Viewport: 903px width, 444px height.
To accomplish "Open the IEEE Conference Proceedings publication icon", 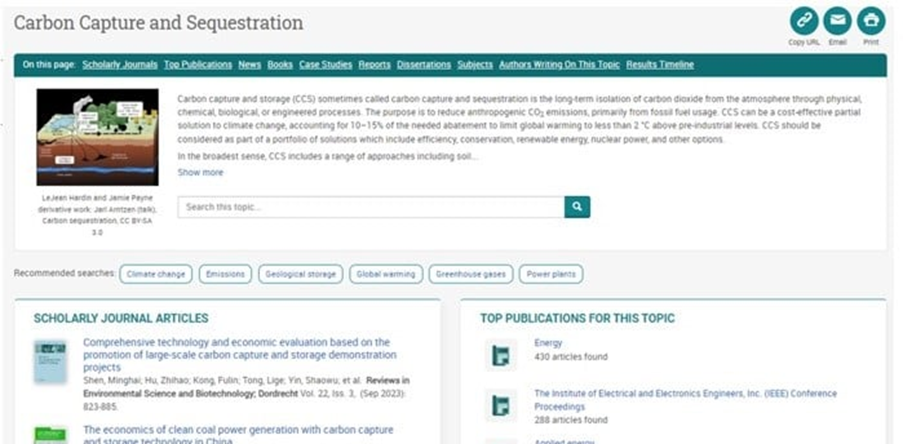I will pos(501,405).
